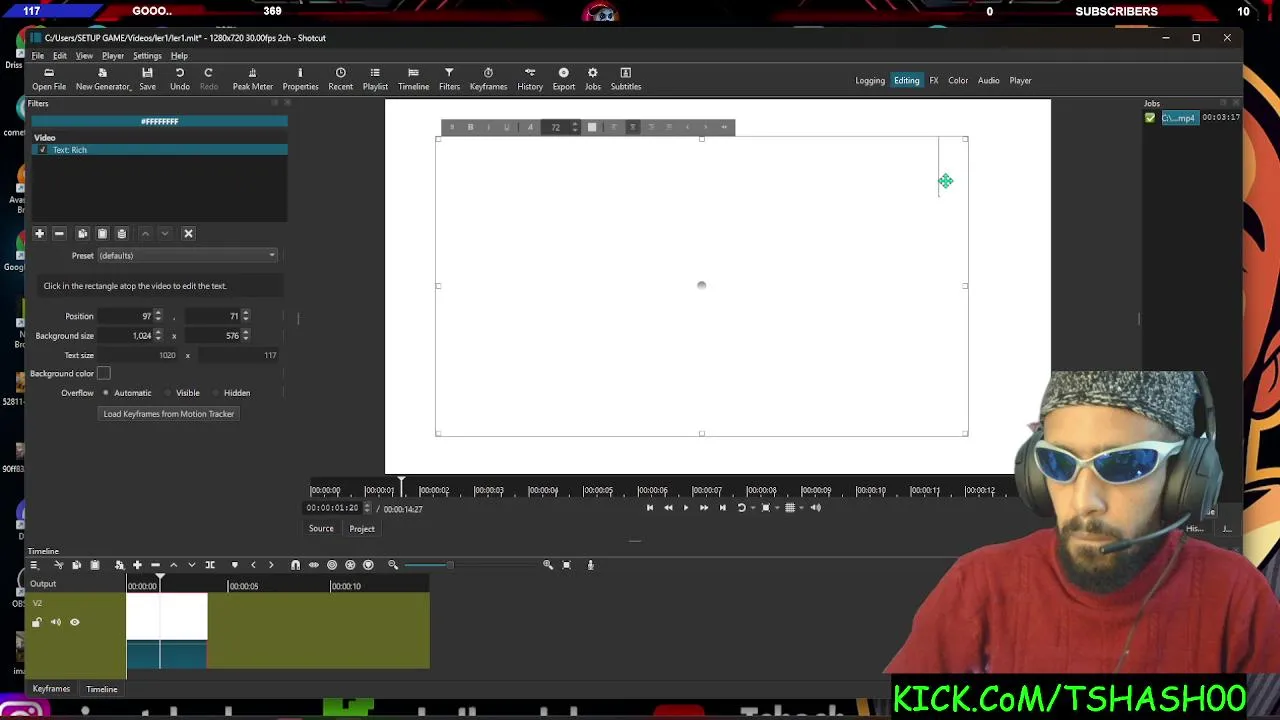Click the text font size stepper

575,127
